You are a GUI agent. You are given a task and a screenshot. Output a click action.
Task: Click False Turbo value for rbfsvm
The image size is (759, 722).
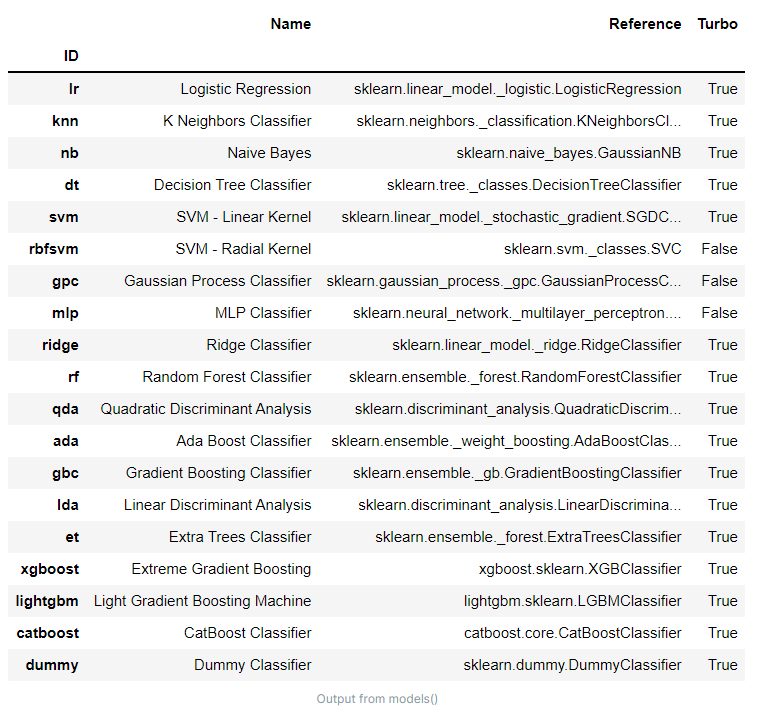[719, 248]
